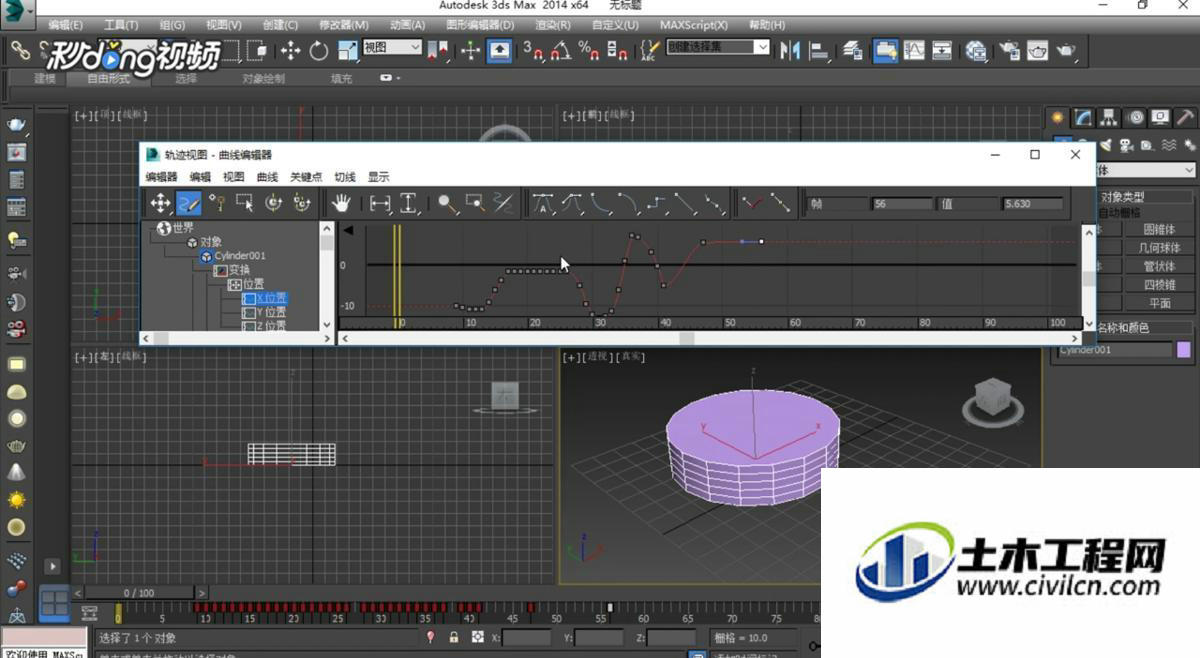Toggle Window/Crossing selection mode
The width and height of the screenshot is (1200, 658).
click(257, 50)
